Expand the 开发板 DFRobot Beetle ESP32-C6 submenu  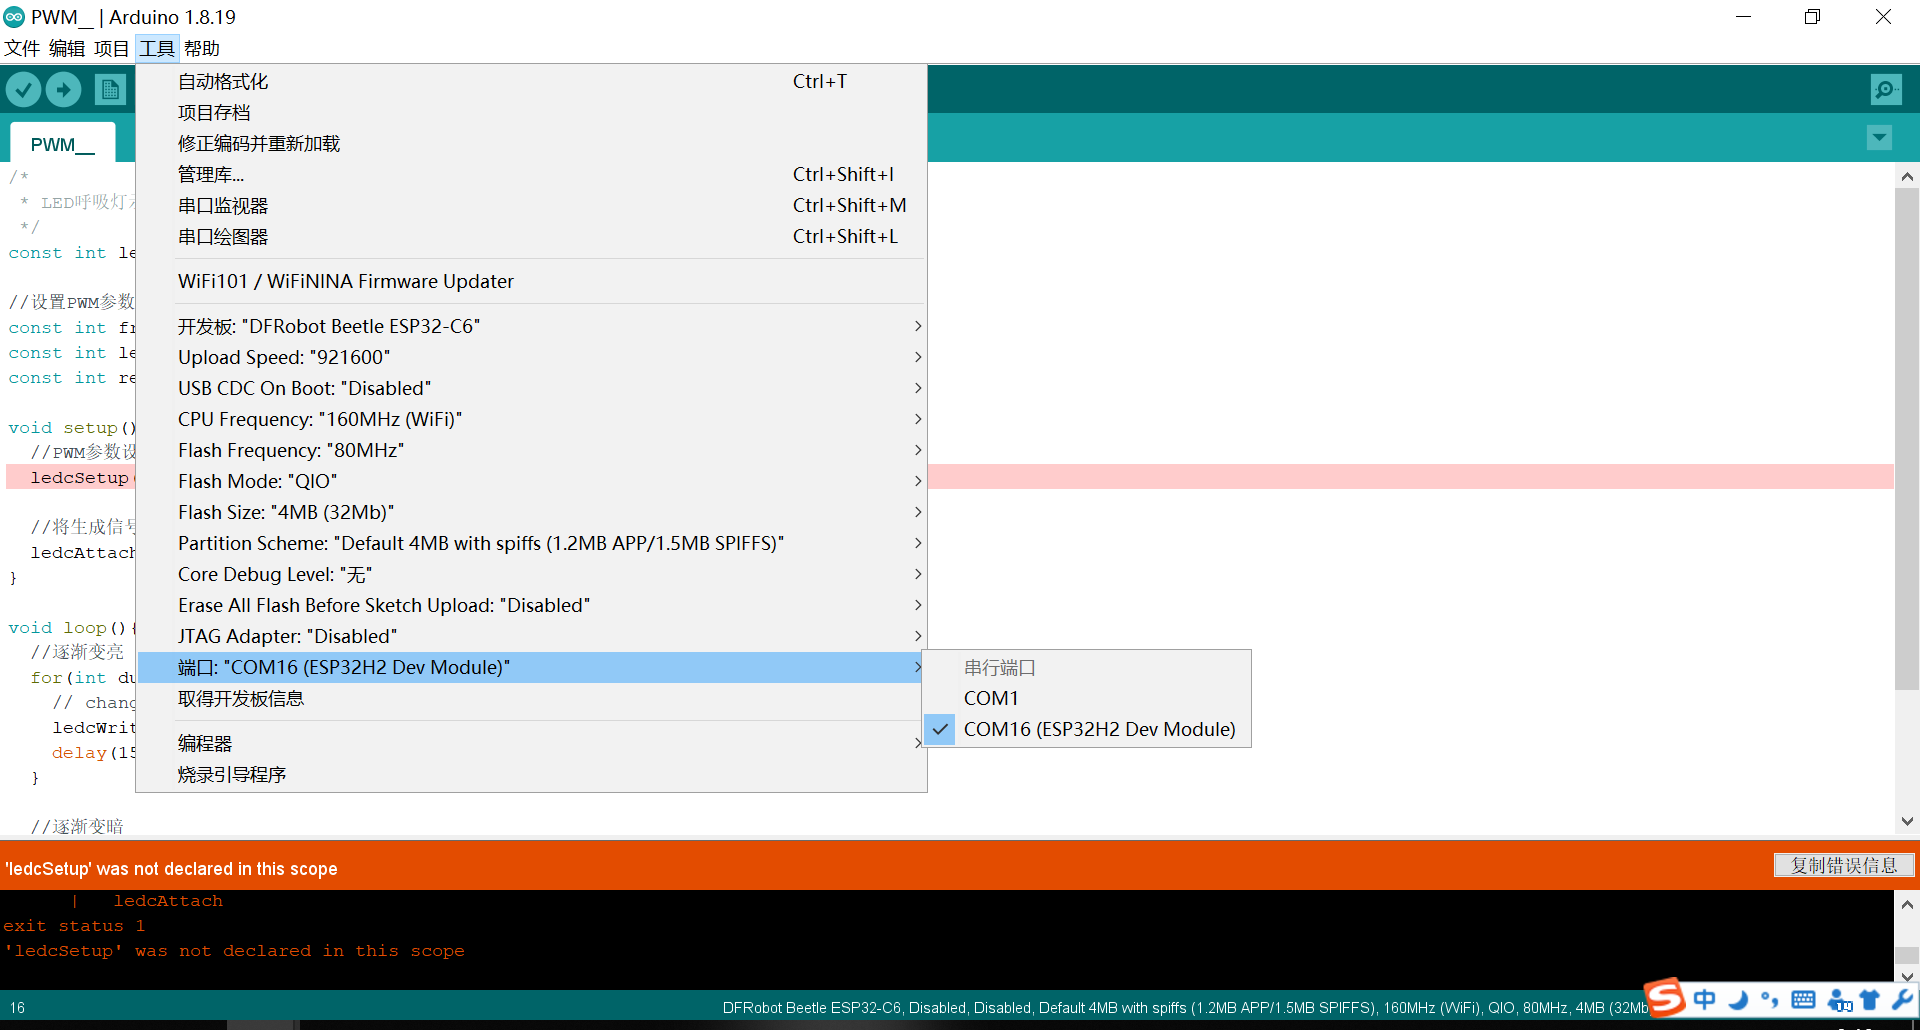coord(531,326)
